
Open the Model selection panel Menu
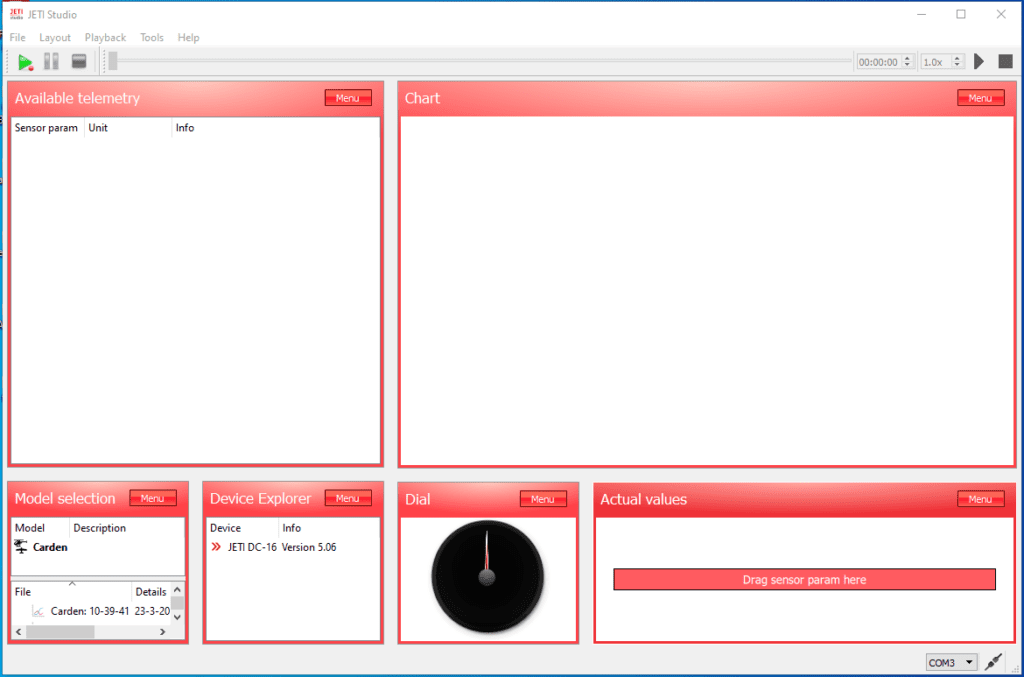(x=153, y=498)
